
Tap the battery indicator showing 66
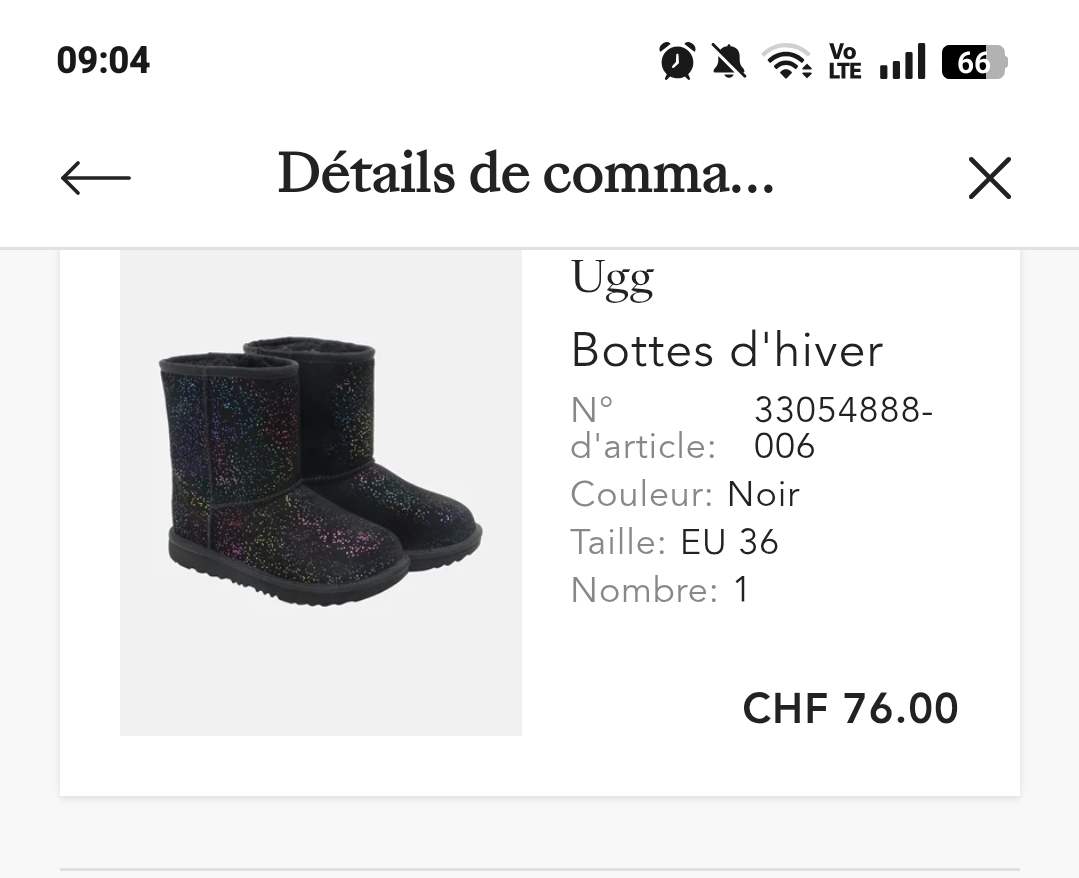pos(972,61)
